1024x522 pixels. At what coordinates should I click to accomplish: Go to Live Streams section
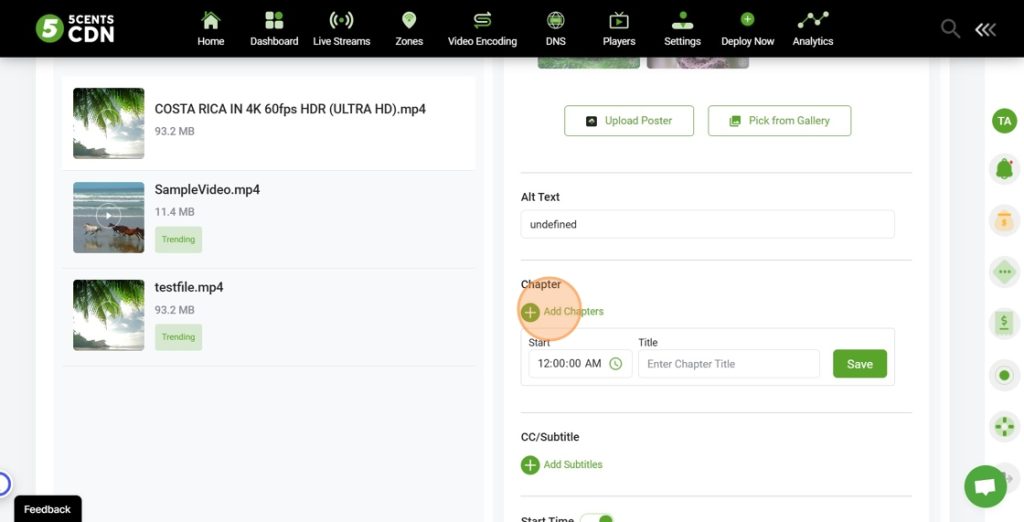pyautogui.click(x=341, y=29)
